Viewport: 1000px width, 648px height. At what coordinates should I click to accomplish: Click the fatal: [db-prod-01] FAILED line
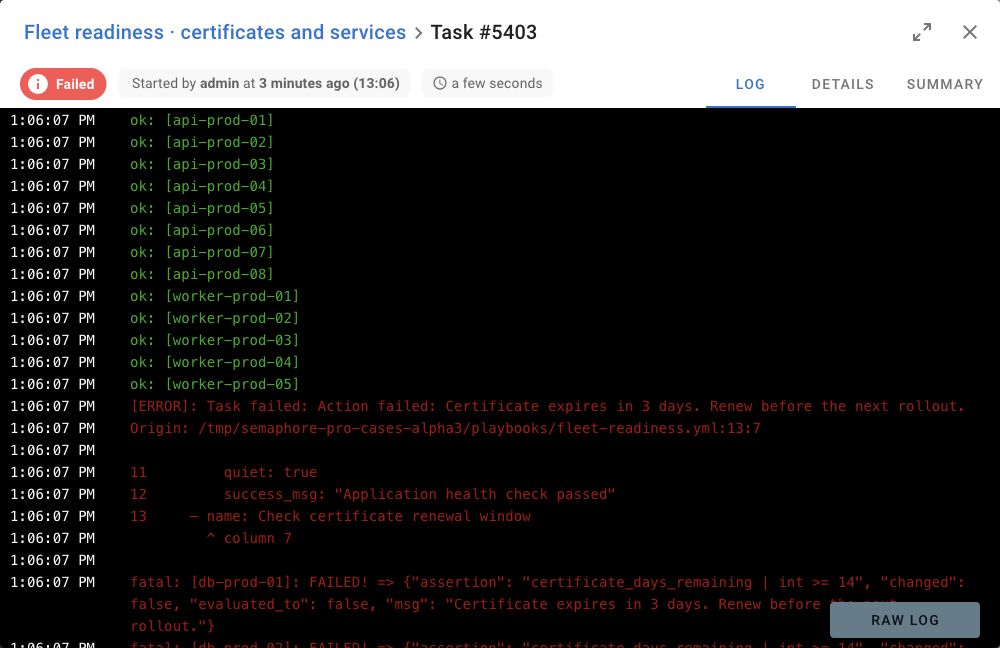tap(548, 582)
